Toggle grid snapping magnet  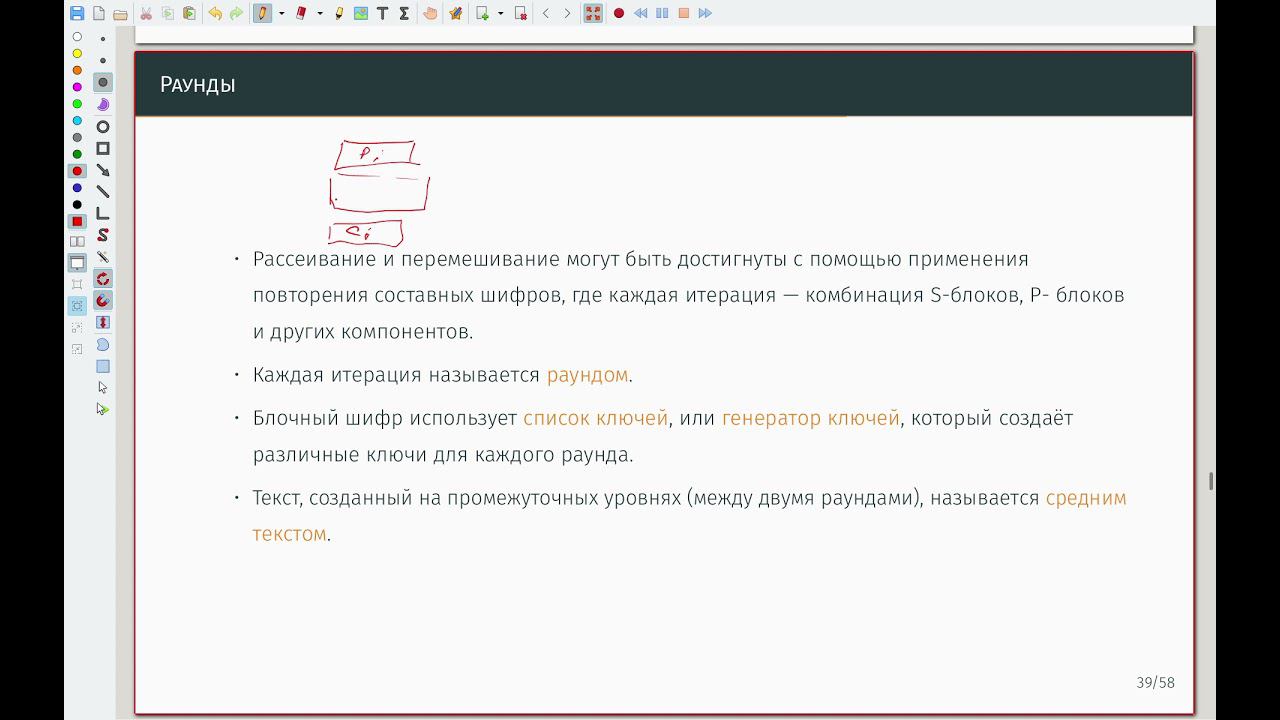(x=103, y=300)
